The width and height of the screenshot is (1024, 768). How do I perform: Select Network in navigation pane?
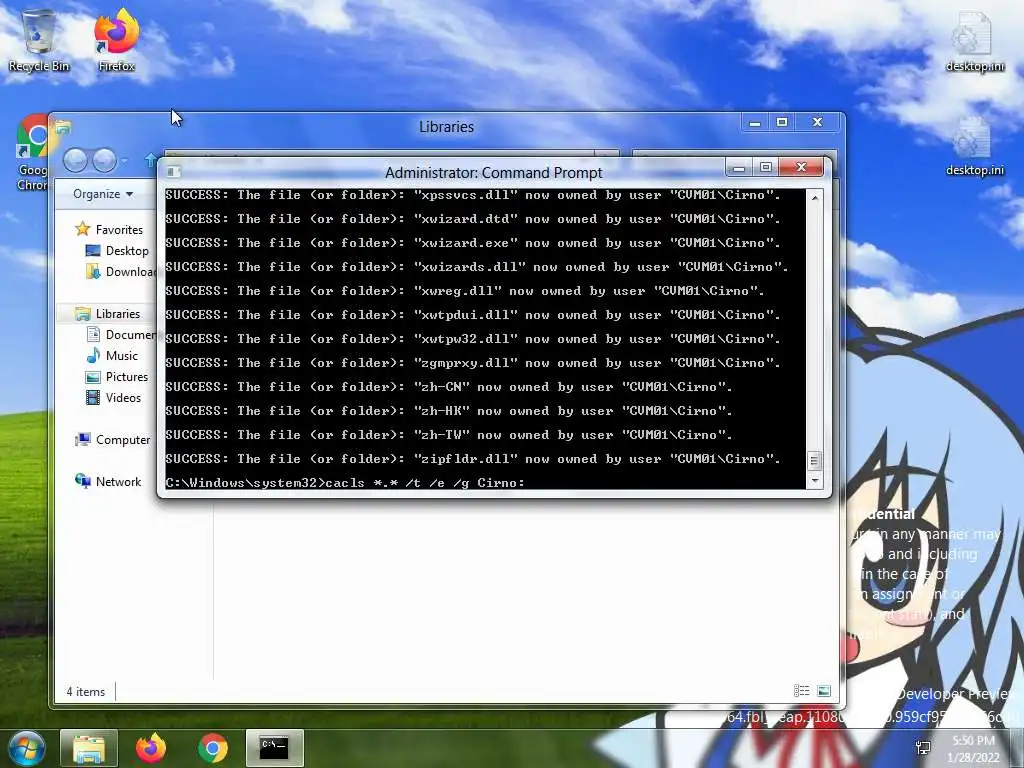(x=108, y=481)
